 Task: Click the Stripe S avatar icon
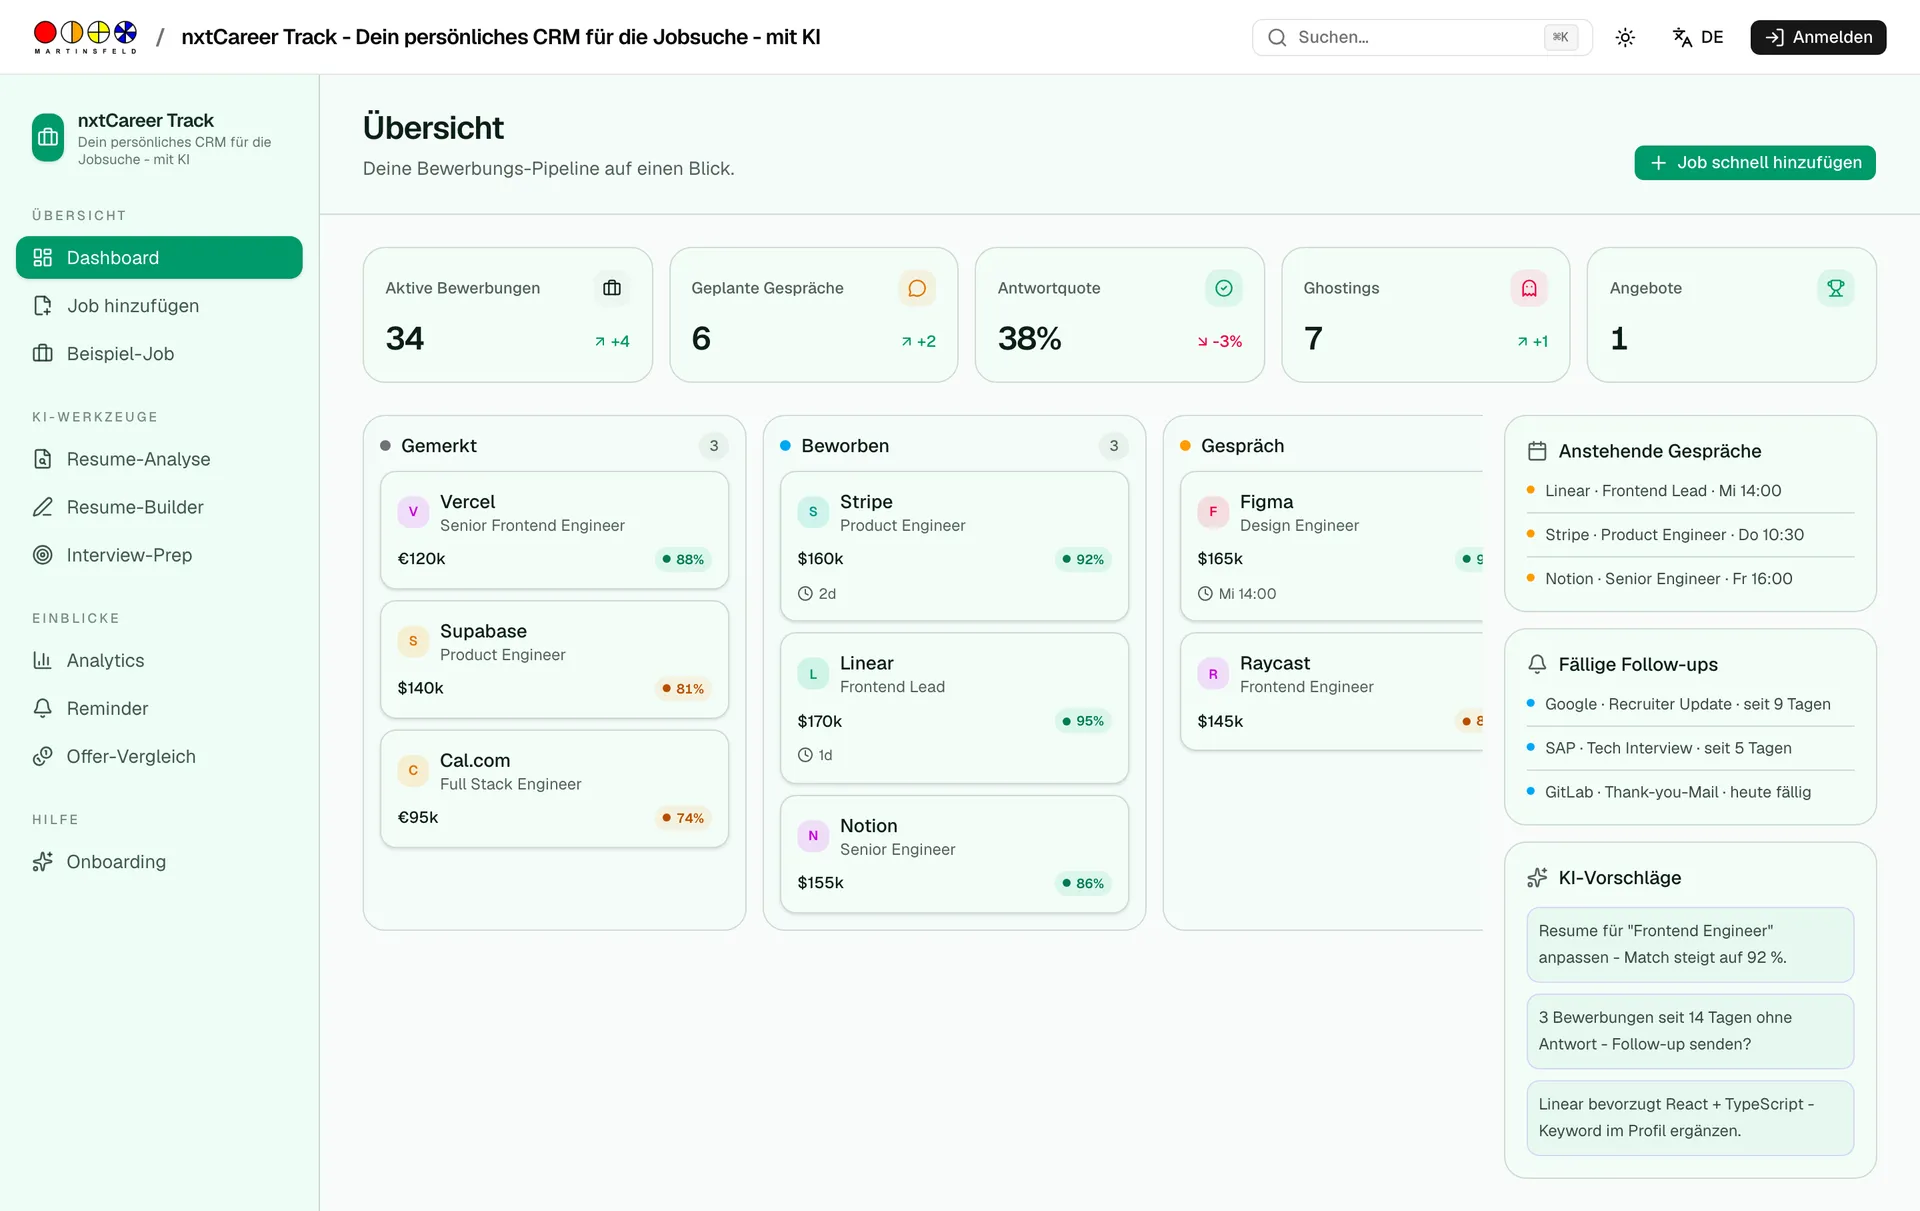click(x=813, y=512)
